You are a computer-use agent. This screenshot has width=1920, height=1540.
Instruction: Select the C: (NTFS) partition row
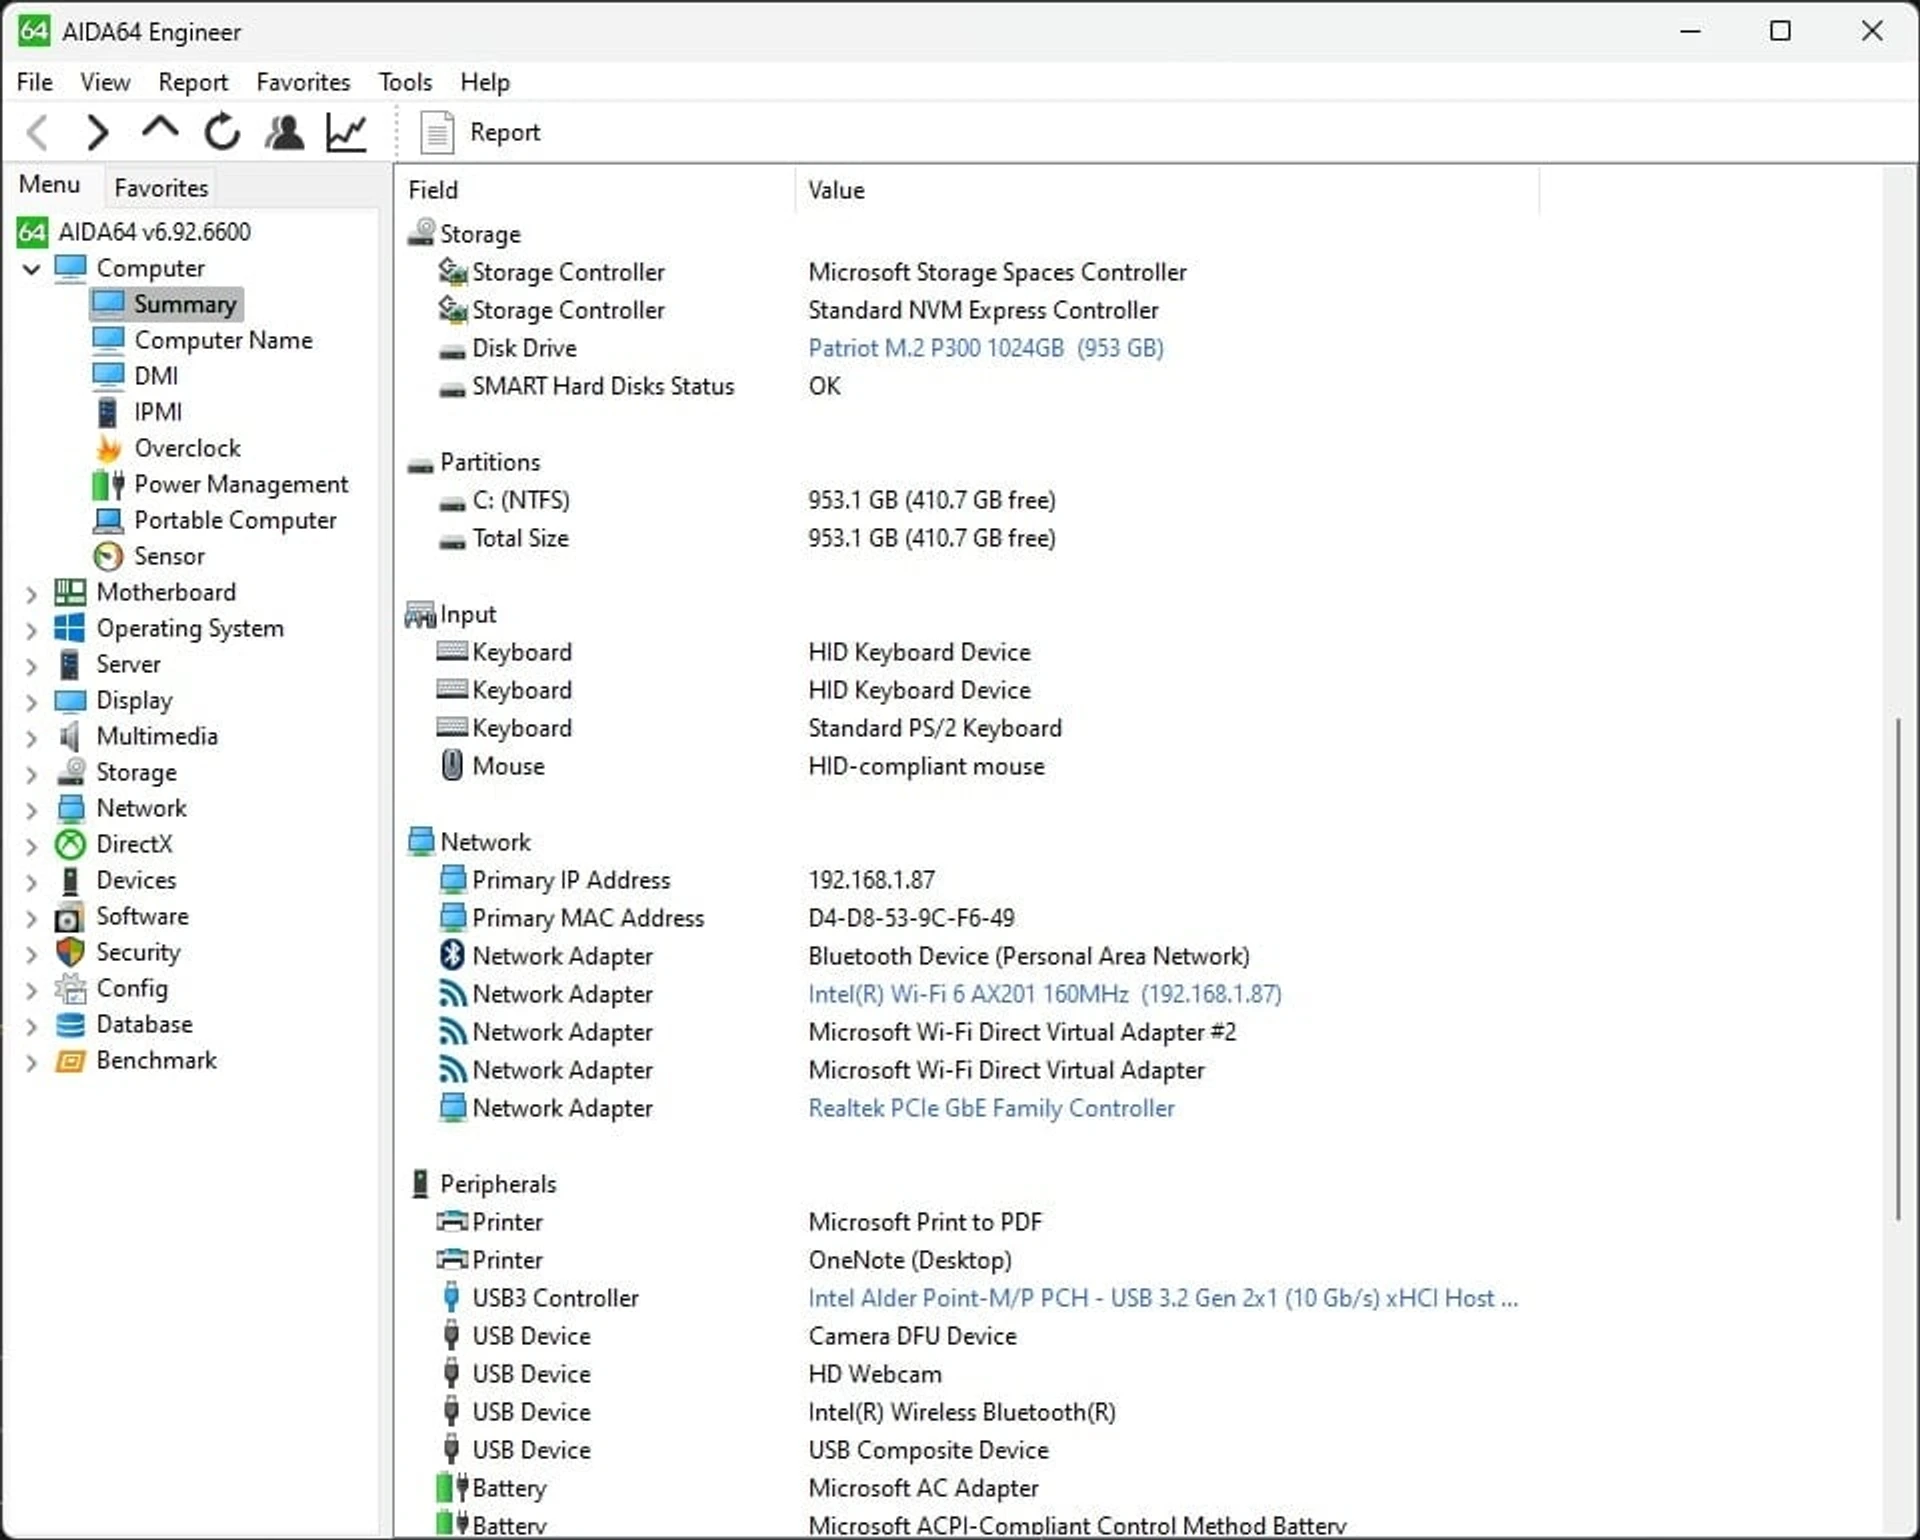click(968, 500)
